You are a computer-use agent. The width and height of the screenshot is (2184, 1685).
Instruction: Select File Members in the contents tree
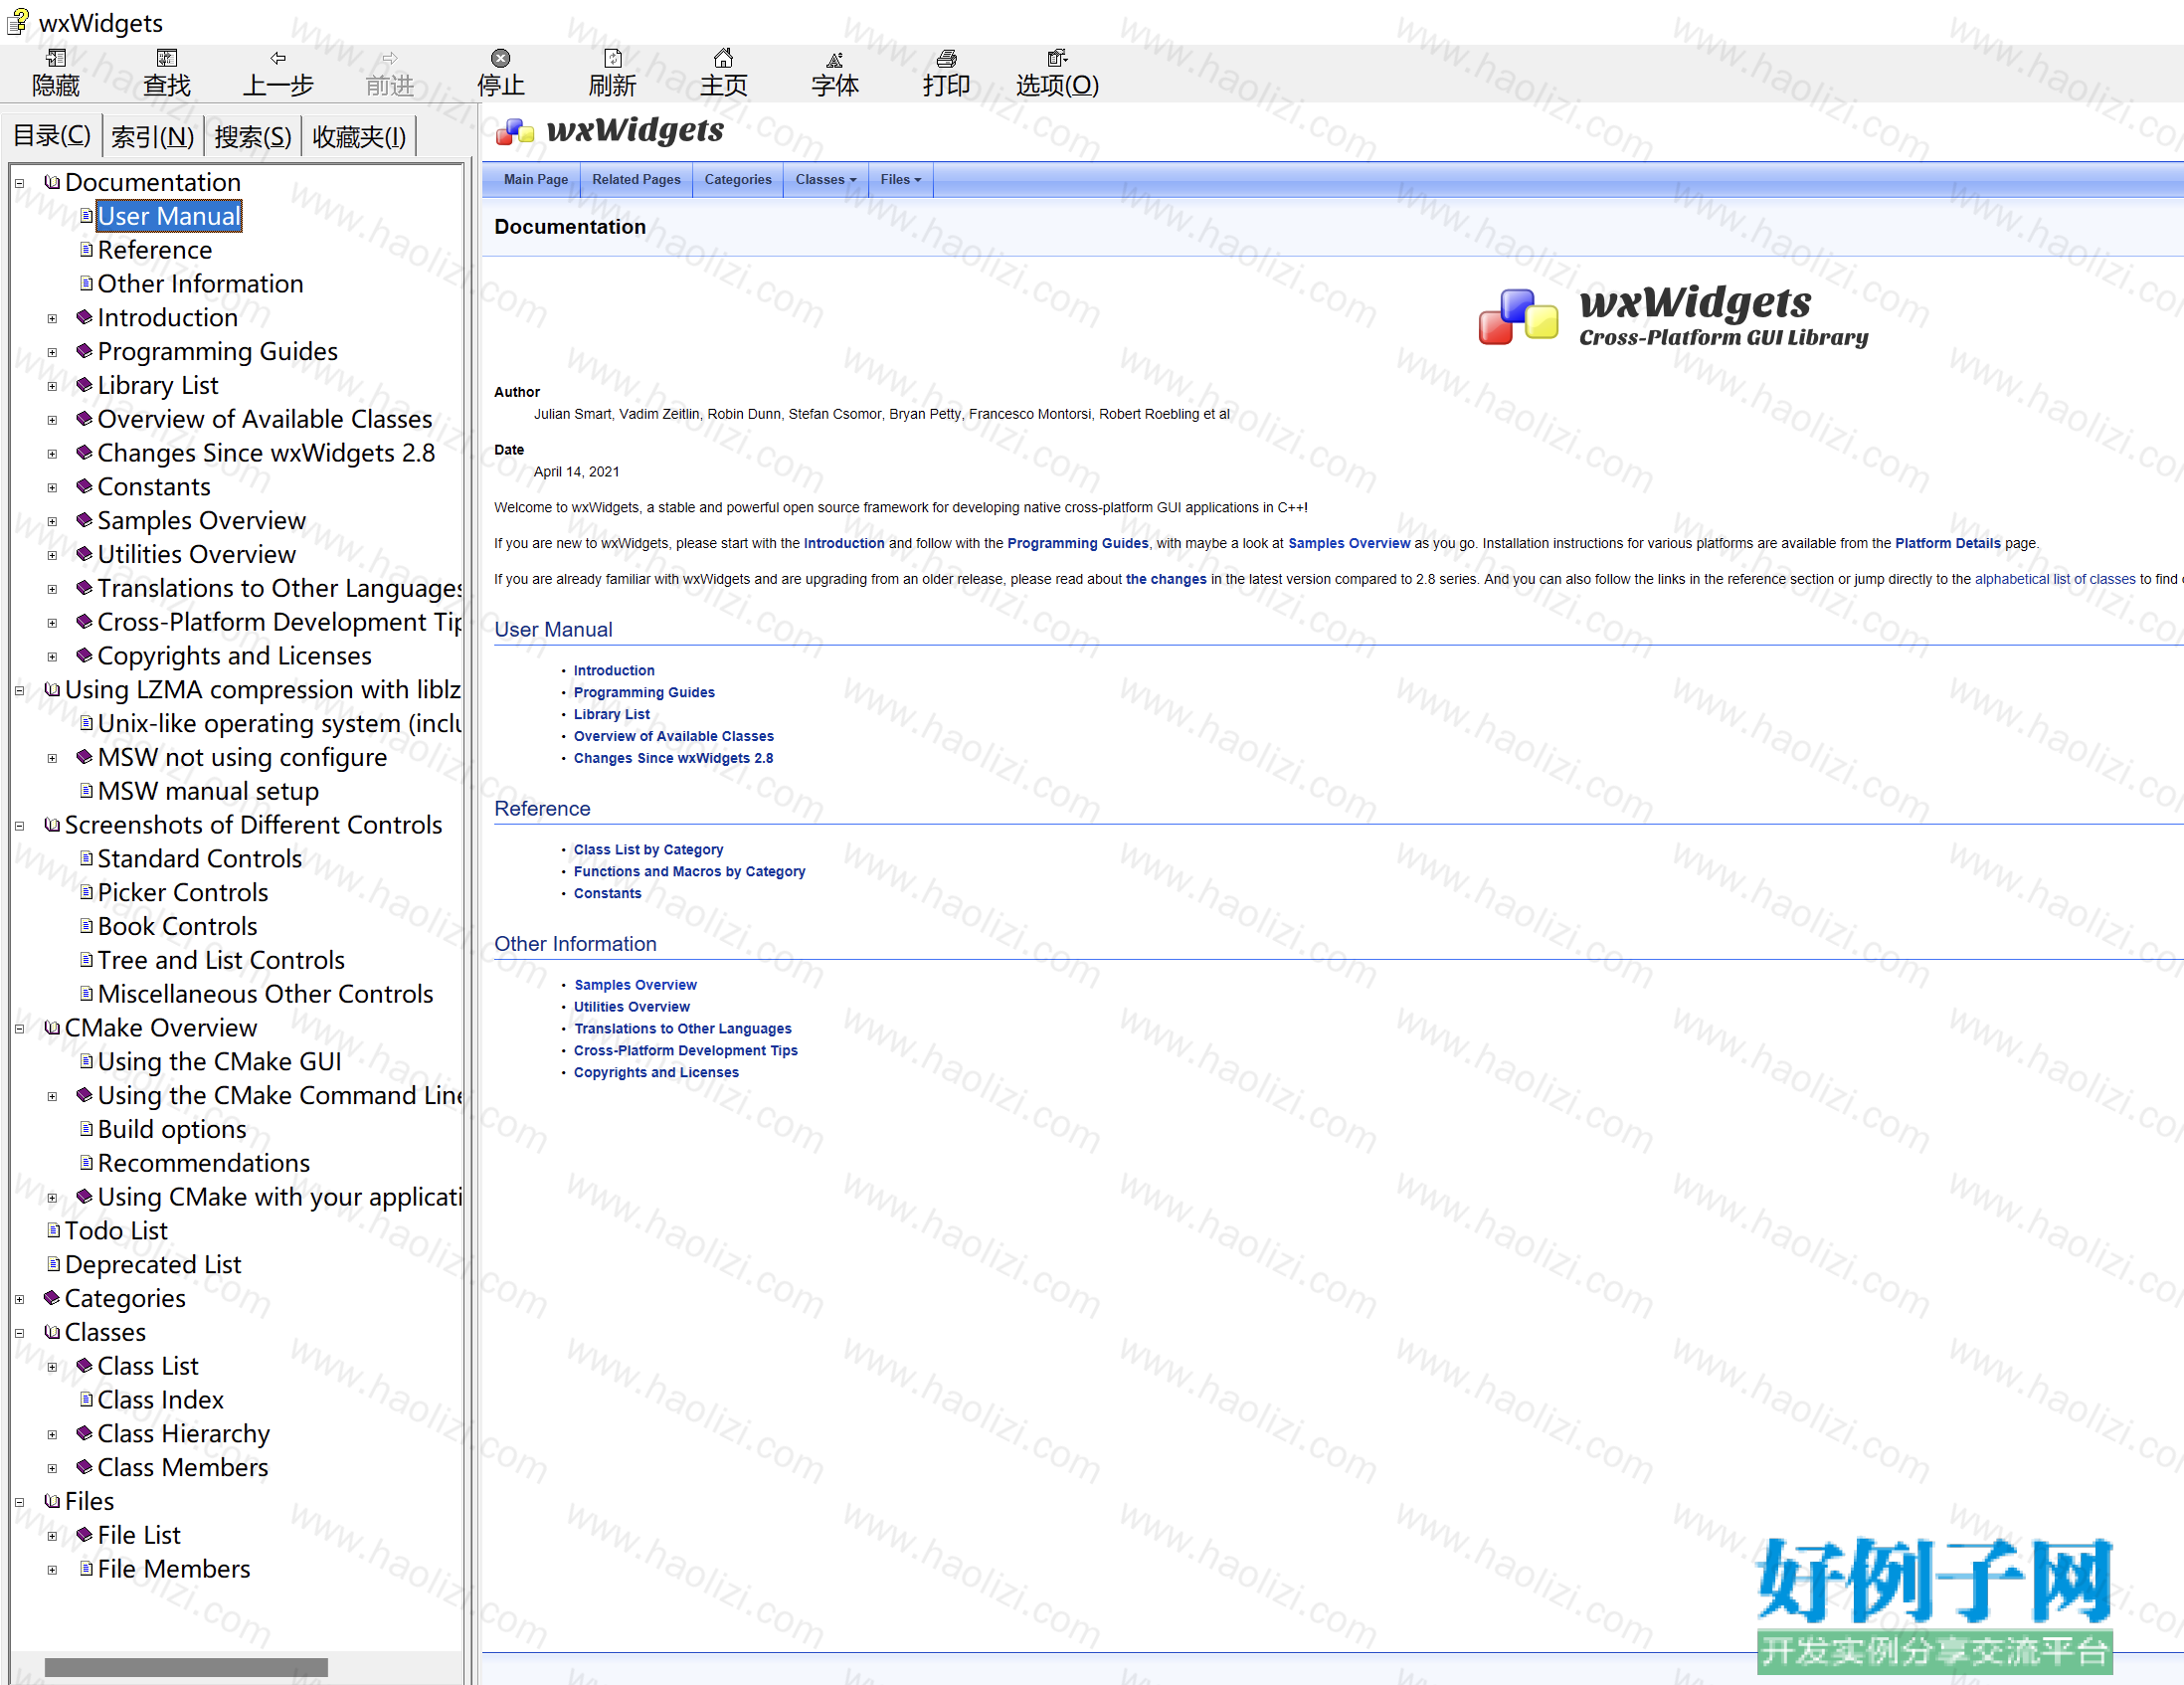pos(173,1569)
